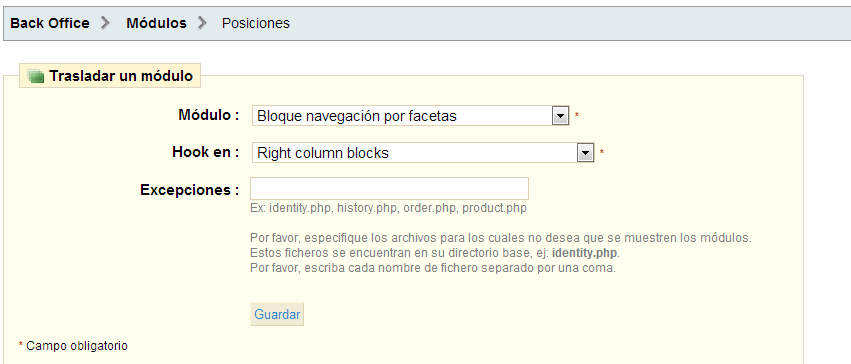851x364 pixels.
Task: Click the Trasladar un módulo heading
Action: [121, 76]
